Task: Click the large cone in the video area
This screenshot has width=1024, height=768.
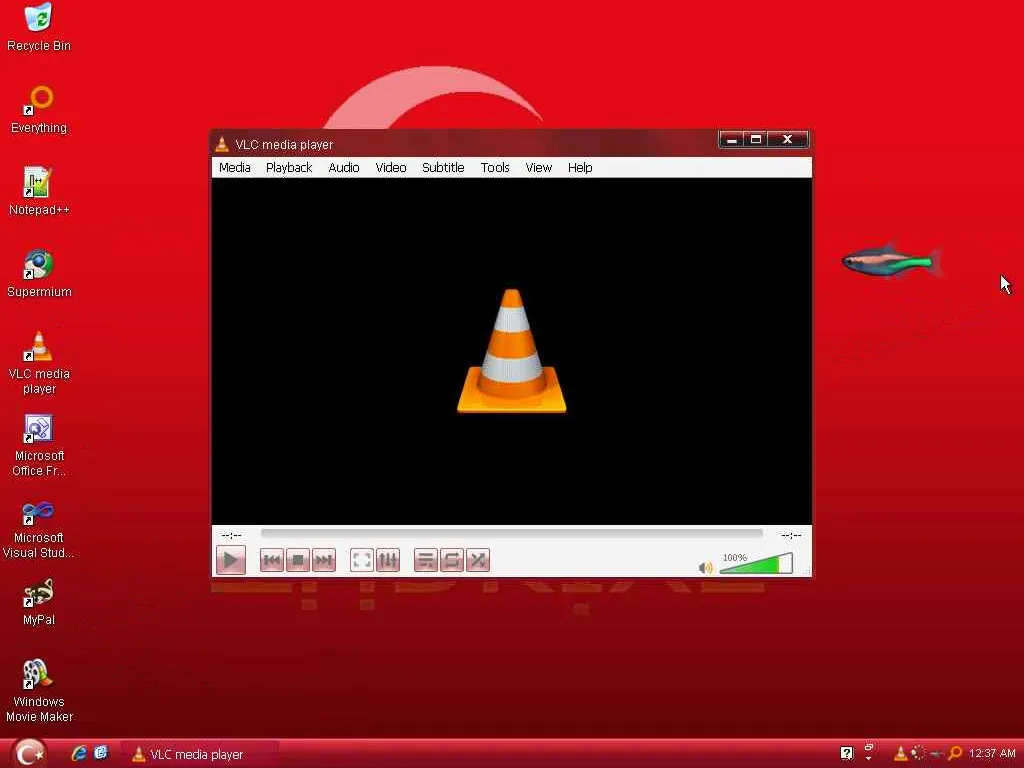Action: (x=511, y=351)
